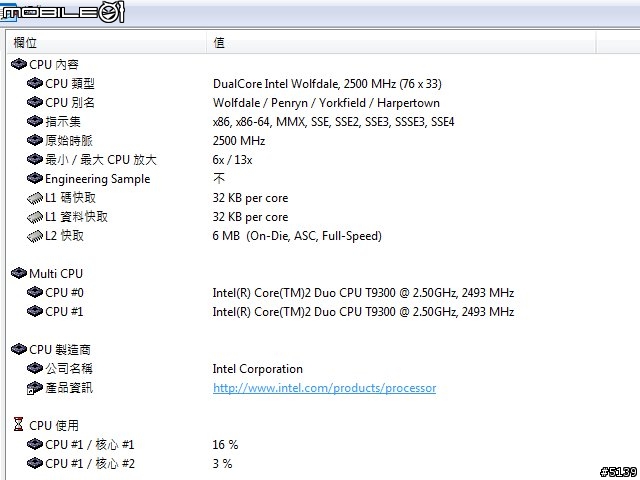
Task: Click the Wolfdale / Penryn / Yorkfield value
Action: (x=326, y=102)
